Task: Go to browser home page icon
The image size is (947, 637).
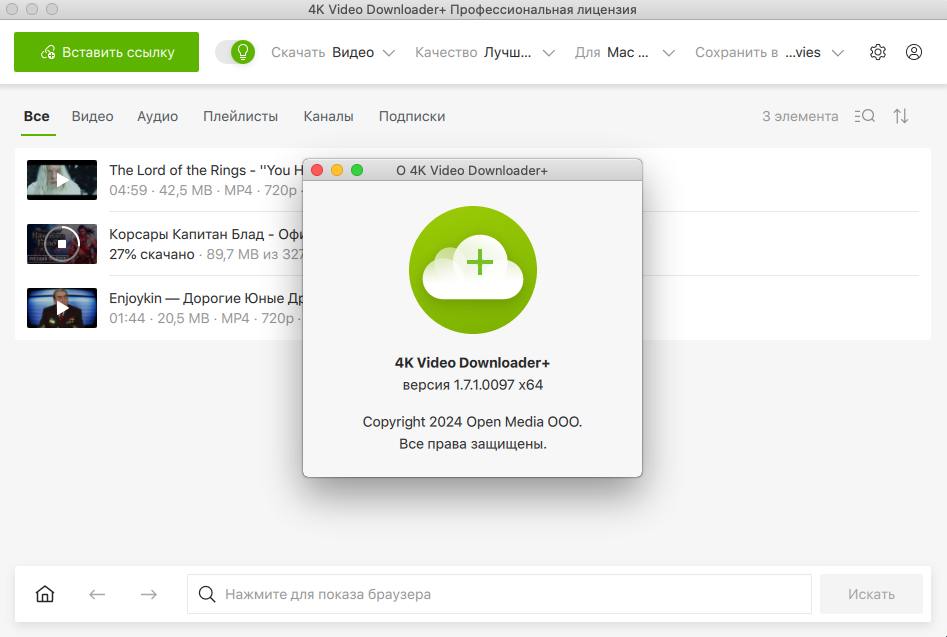Action: [x=45, y=594]
